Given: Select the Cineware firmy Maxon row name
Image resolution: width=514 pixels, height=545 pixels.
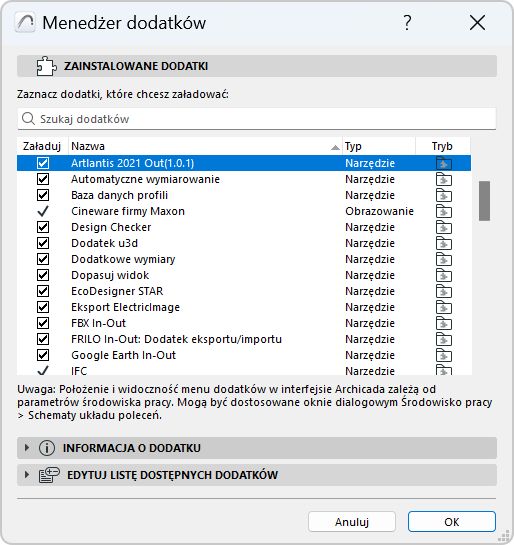Looking at the screenshot, I should click(128, 211).
